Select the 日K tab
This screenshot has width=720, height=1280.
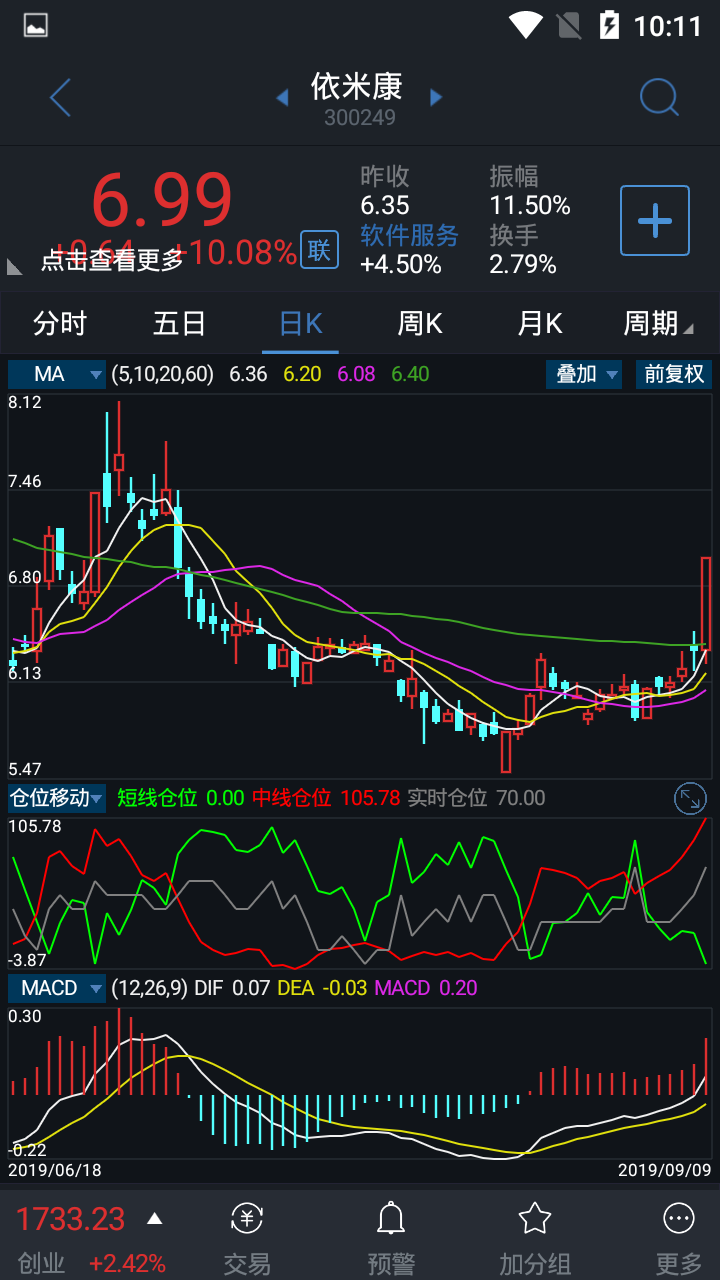(x=300, y=323)
